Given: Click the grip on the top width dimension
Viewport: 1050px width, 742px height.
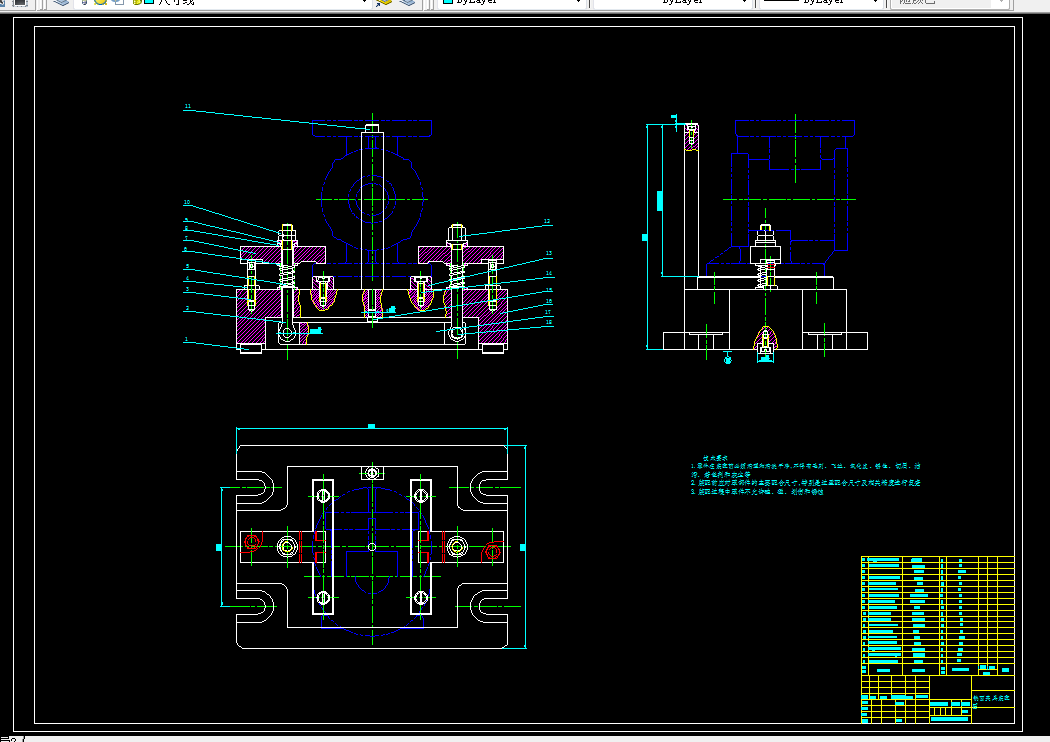Looking at the screenshot, I should [372, 426].
